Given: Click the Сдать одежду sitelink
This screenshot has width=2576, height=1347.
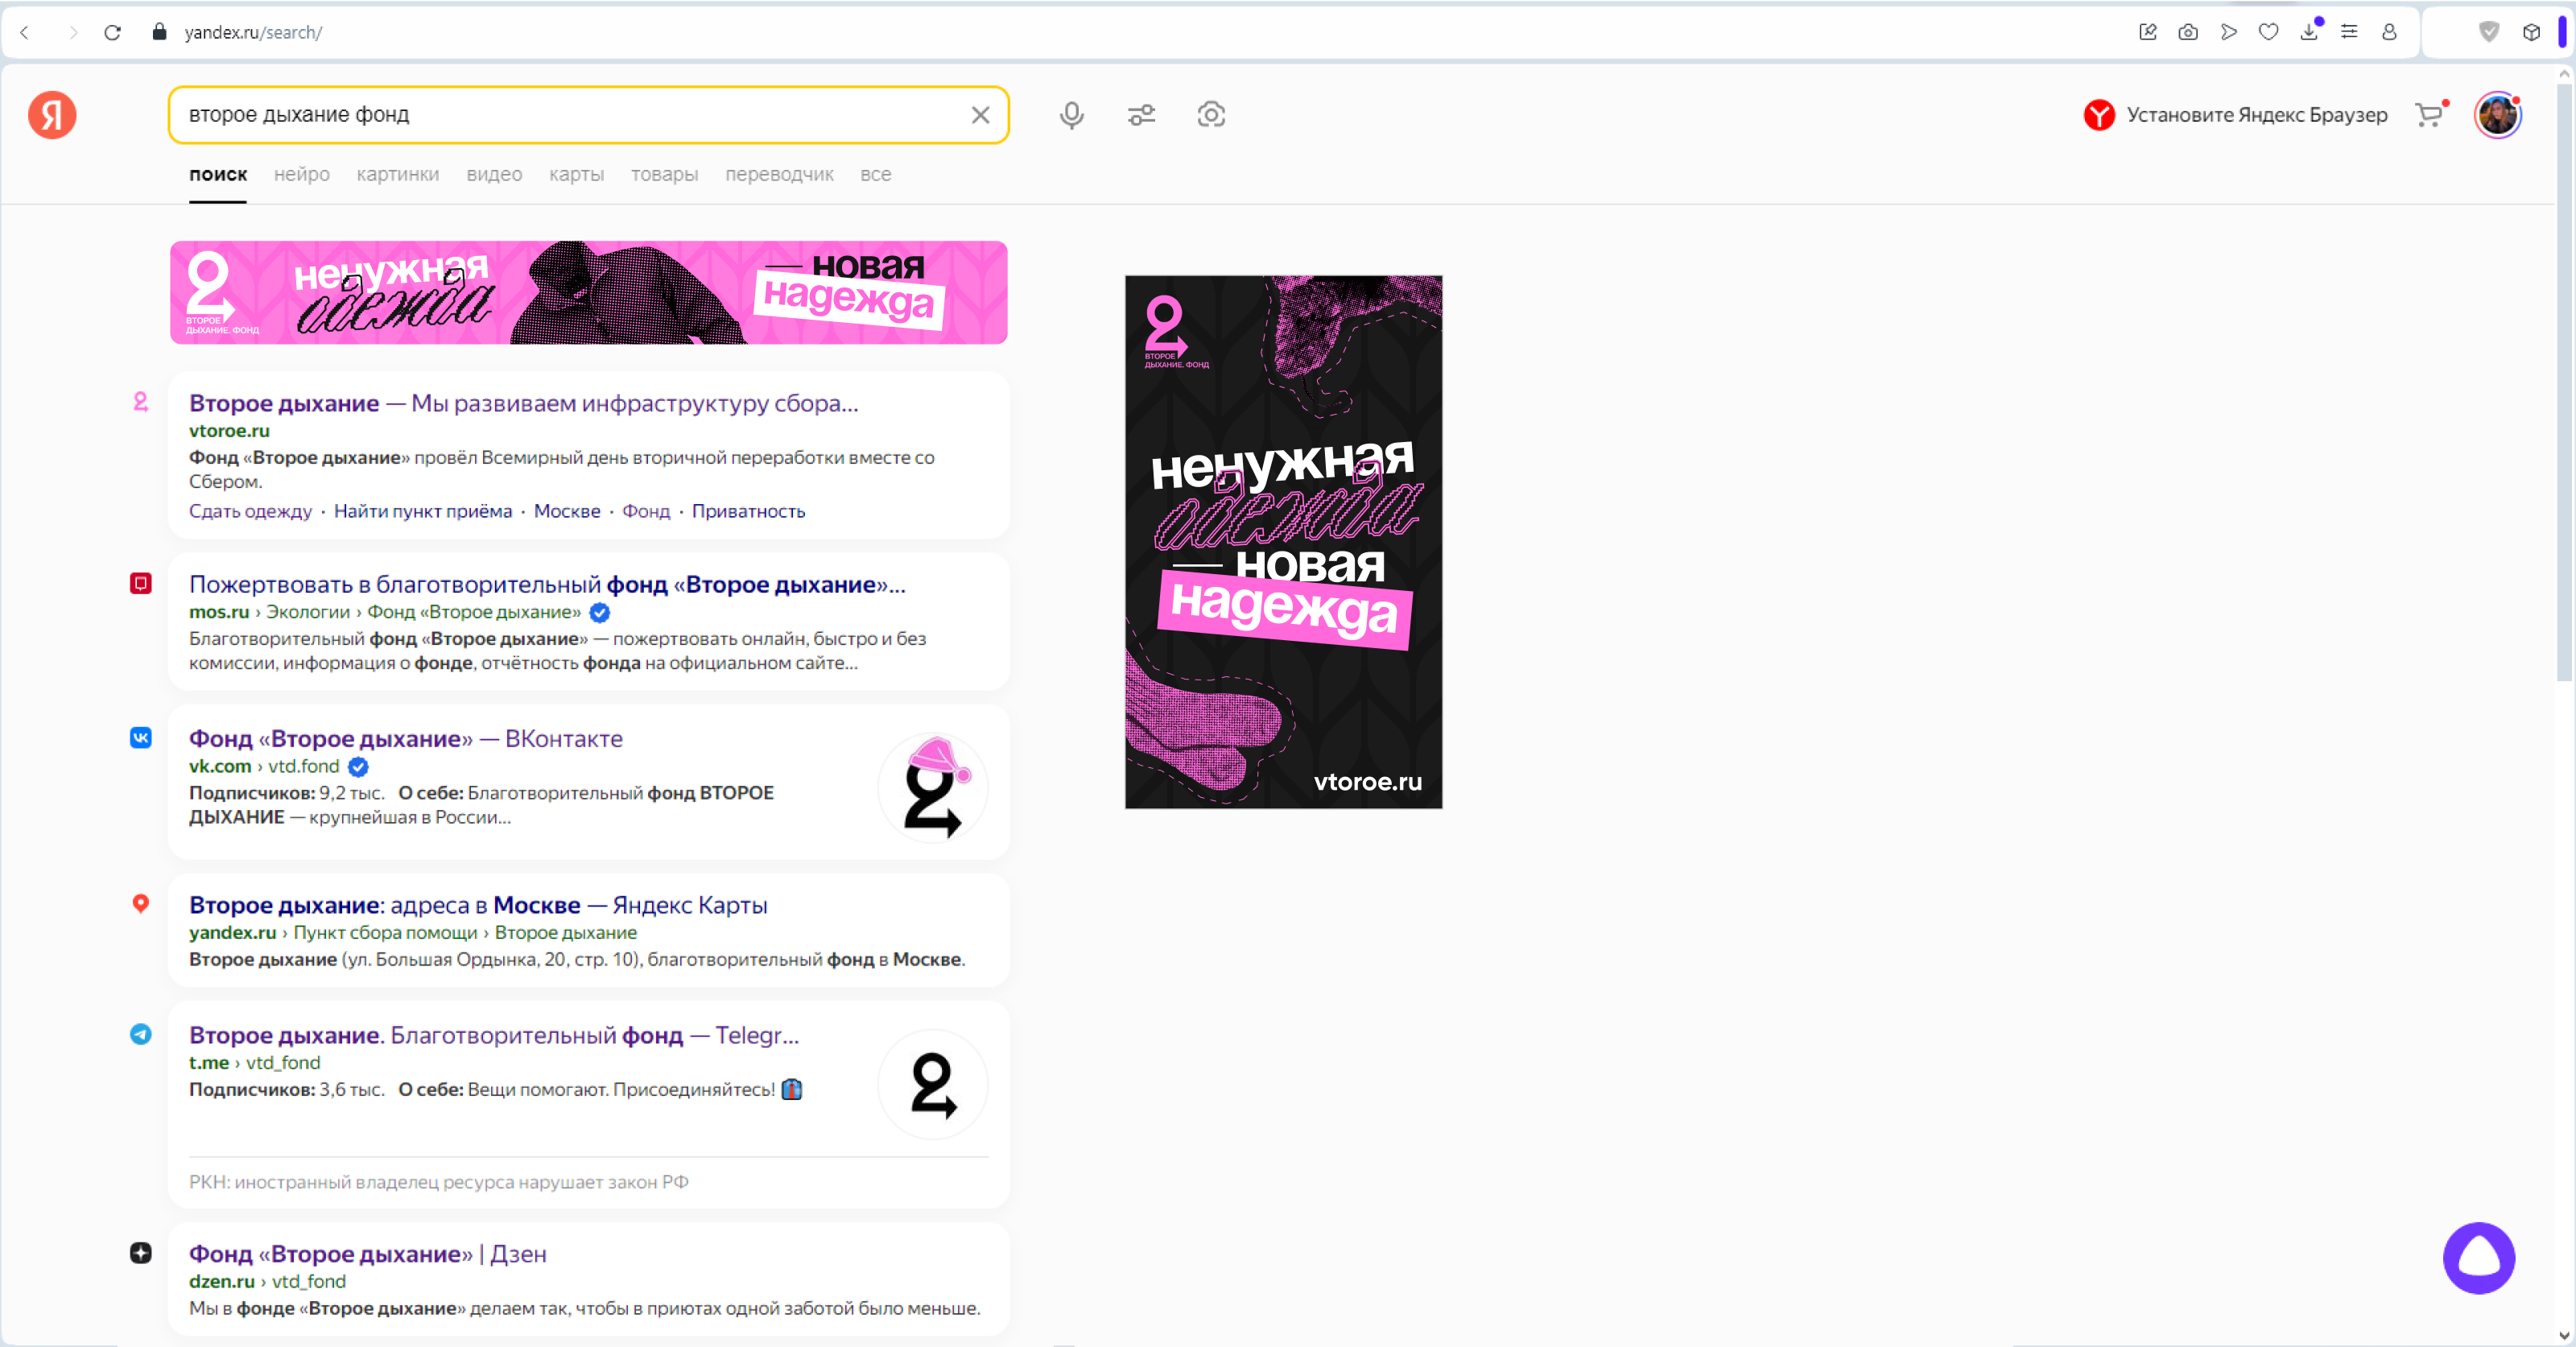Looking at the screenshot, I should pyautogui.click(x=250, y=511).
